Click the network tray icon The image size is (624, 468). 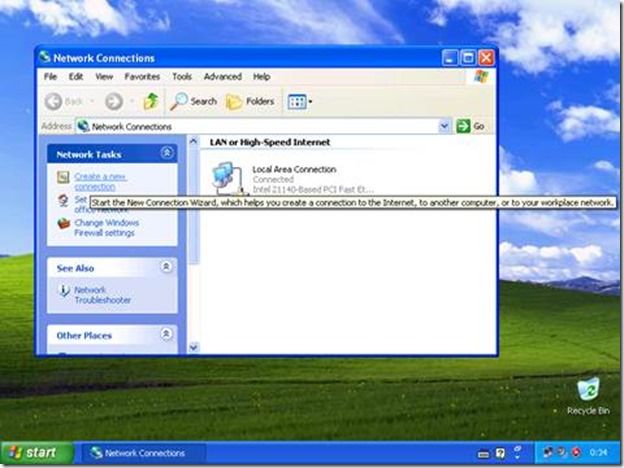point(548,452)
